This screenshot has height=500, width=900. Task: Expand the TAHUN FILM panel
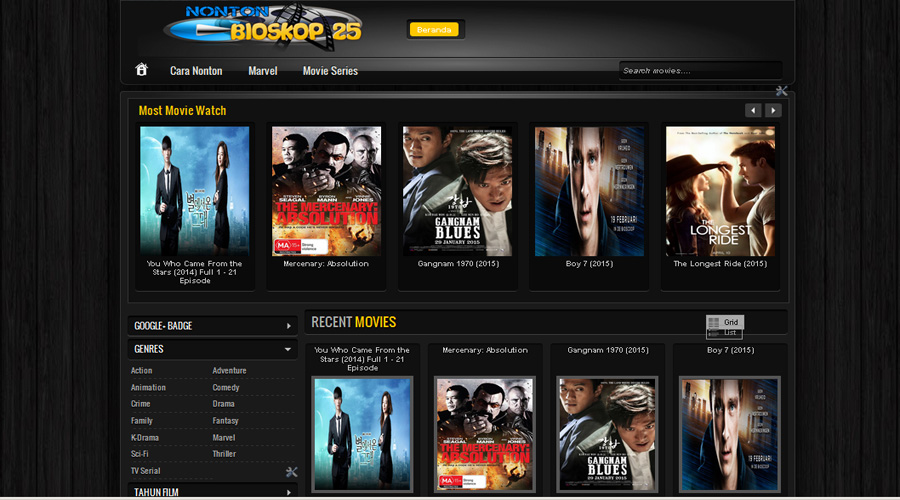(x=212, y=492)
